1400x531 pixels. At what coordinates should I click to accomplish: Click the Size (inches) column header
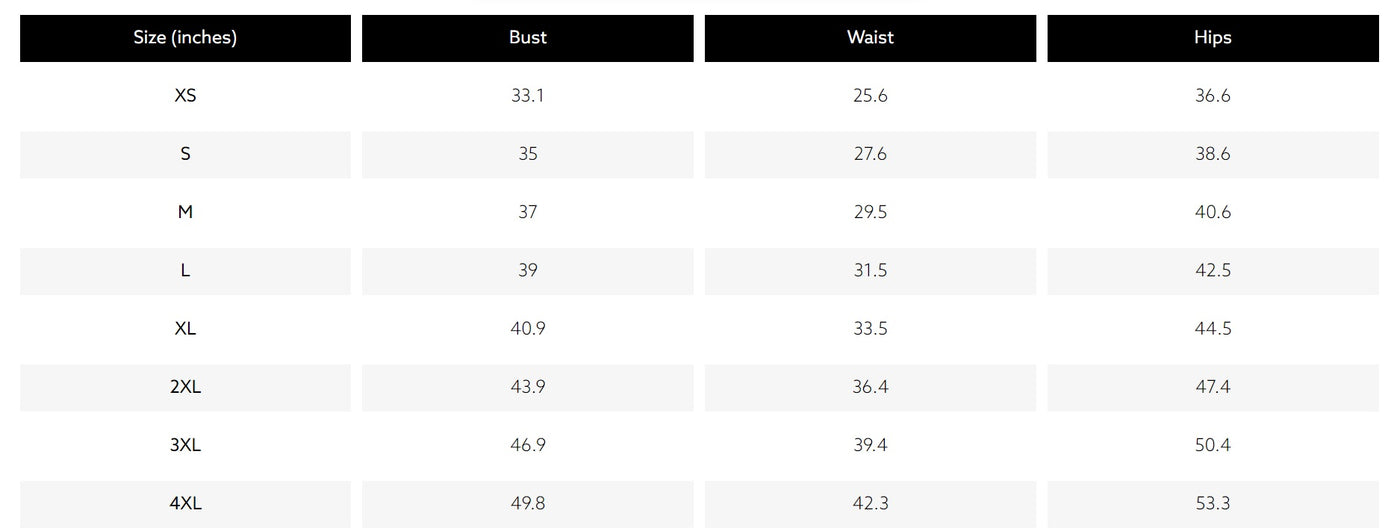pos(185,38)
